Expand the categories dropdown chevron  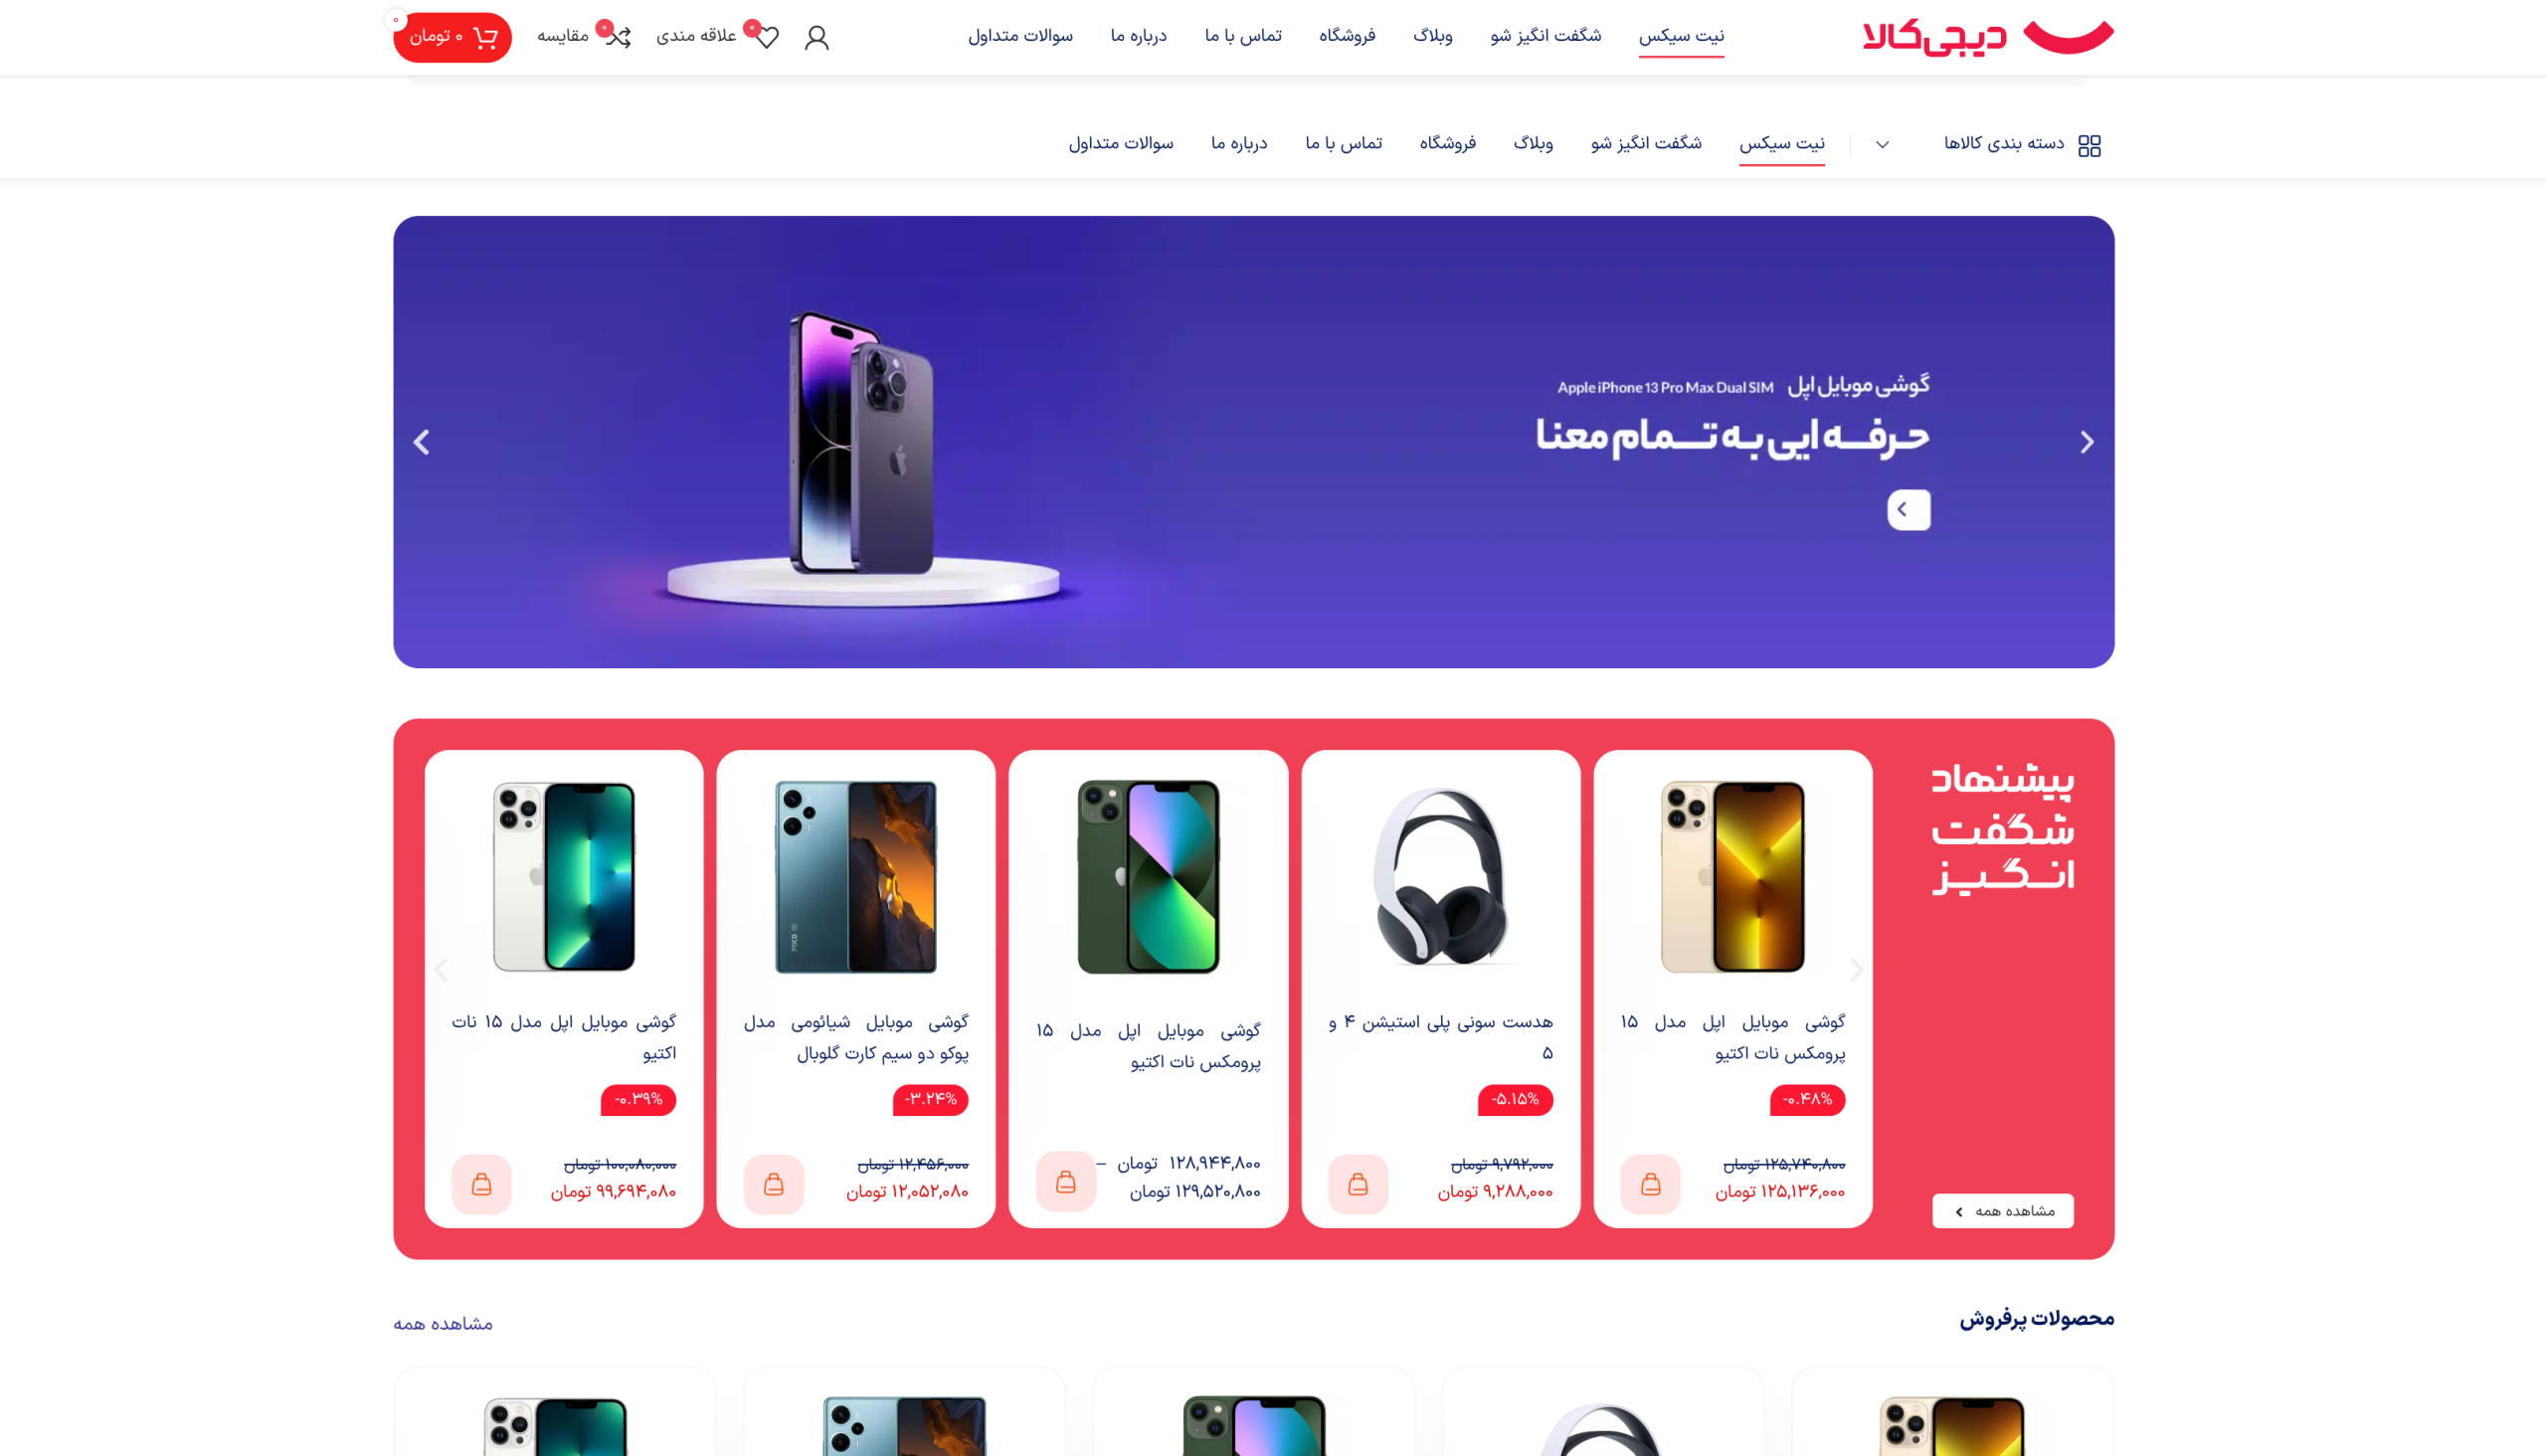pos(1882,145)
